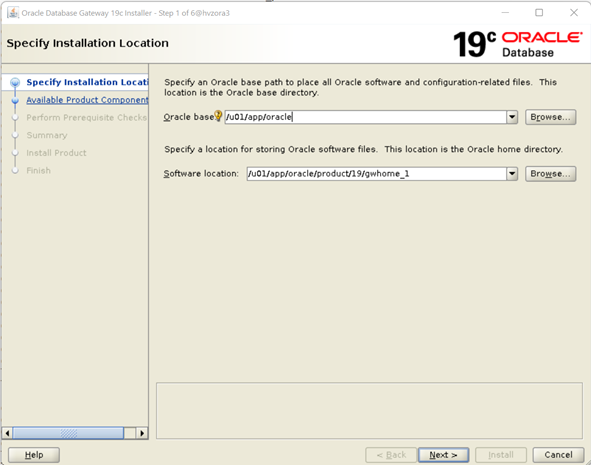Click the Specify Installation Location step bullet
The width and height of the screenshot is (591, 465).
[15, 82]
